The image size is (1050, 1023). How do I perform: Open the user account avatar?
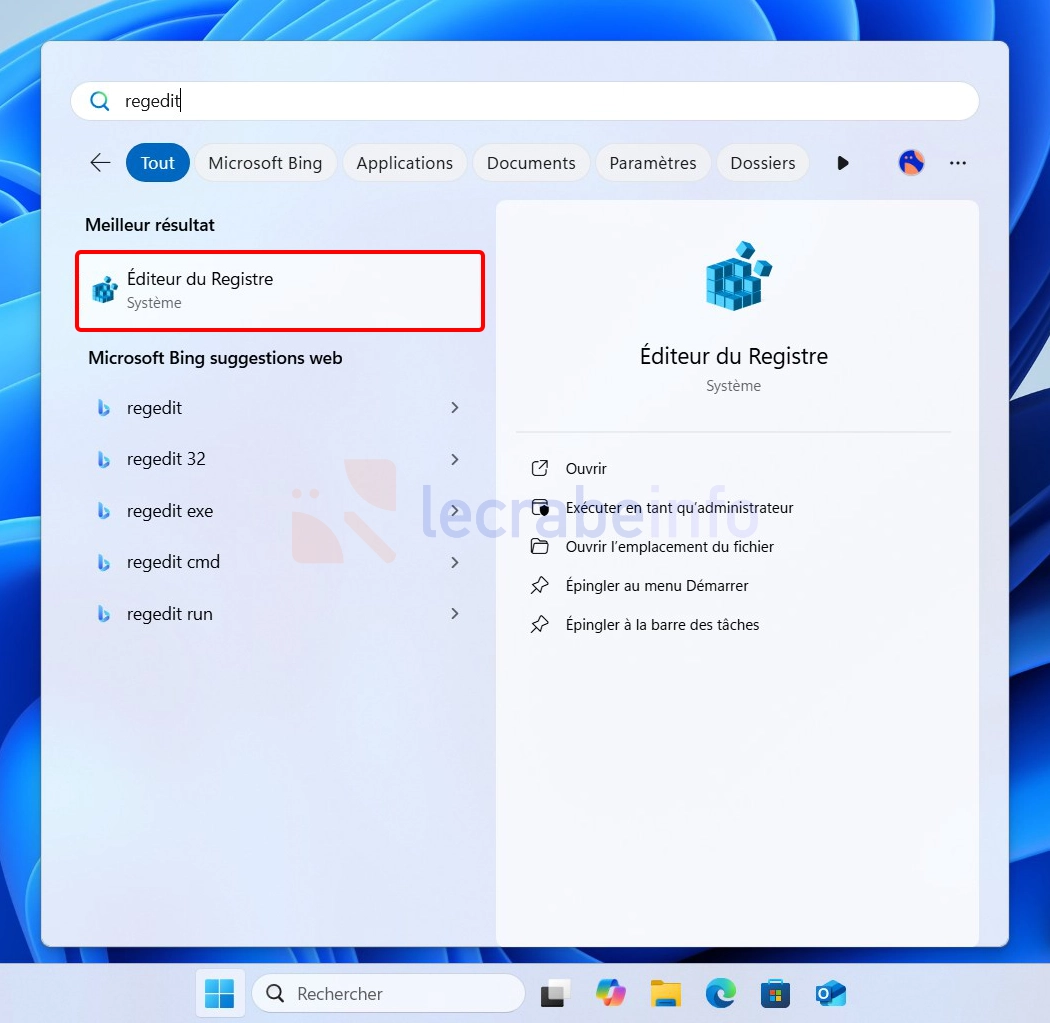click(x=911, y=163)
